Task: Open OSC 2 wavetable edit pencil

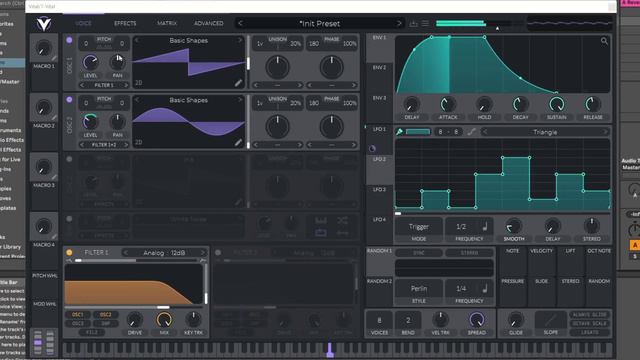Action: point(238,142)
